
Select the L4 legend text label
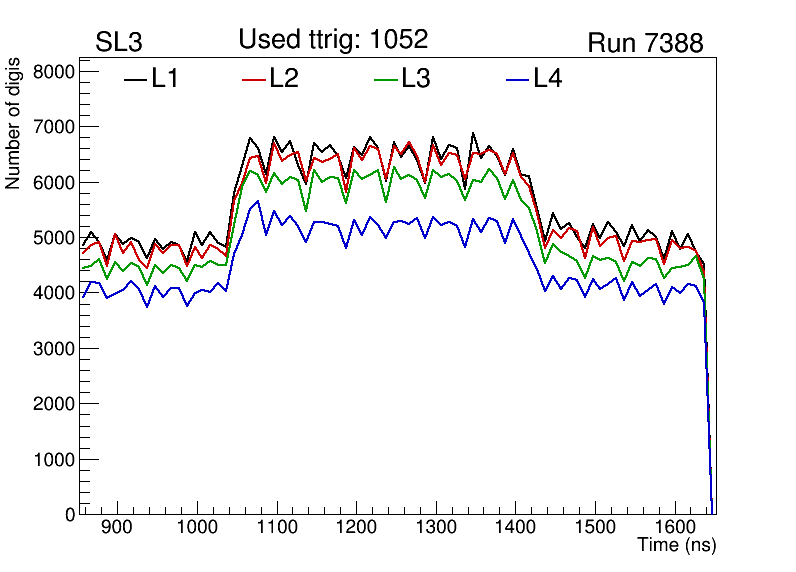(547, 79)
